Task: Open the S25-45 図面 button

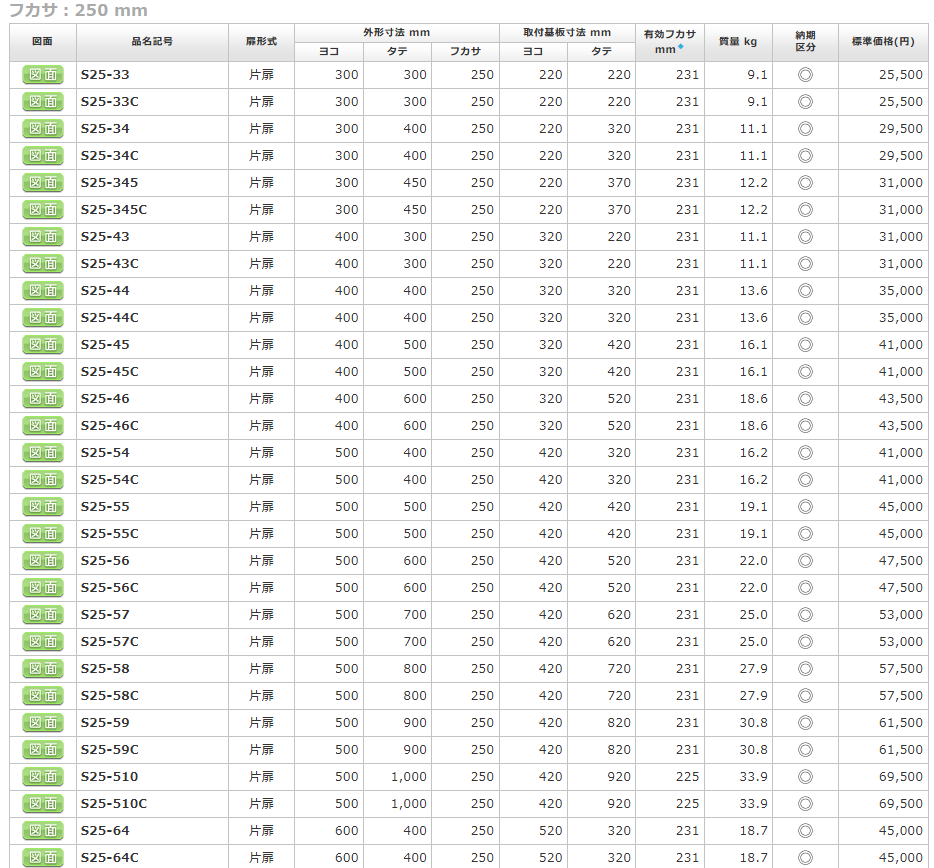Action: (x=43, y=345)
